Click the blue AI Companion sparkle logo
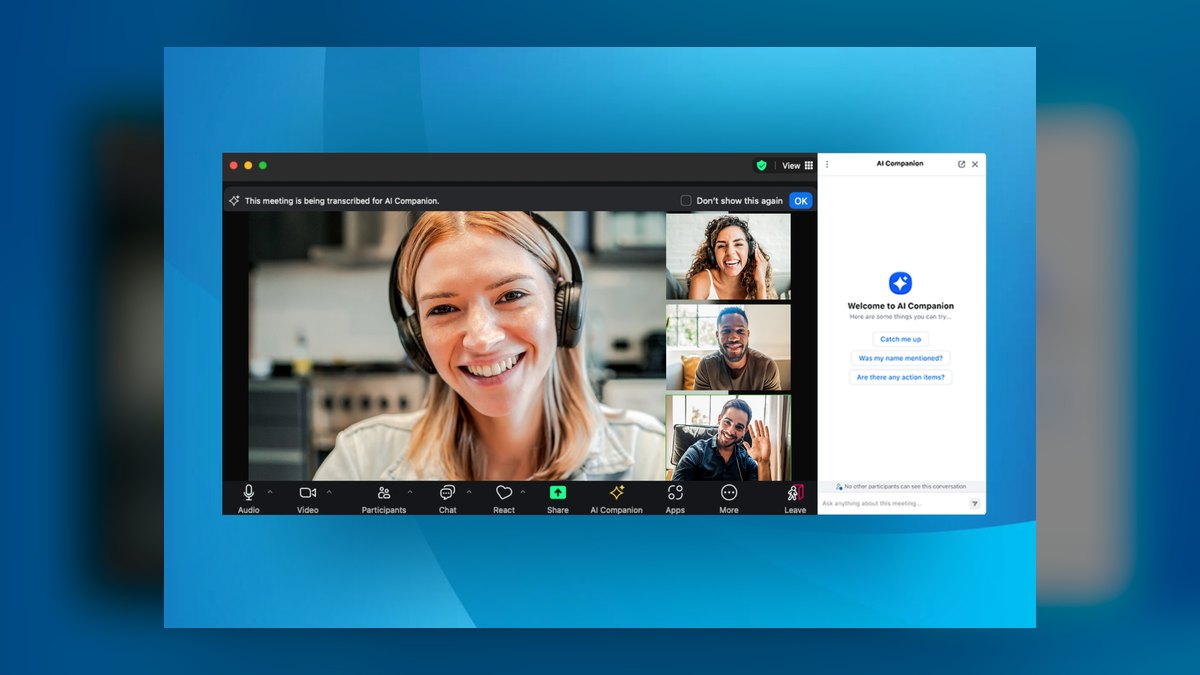 (x=901, y=283)
